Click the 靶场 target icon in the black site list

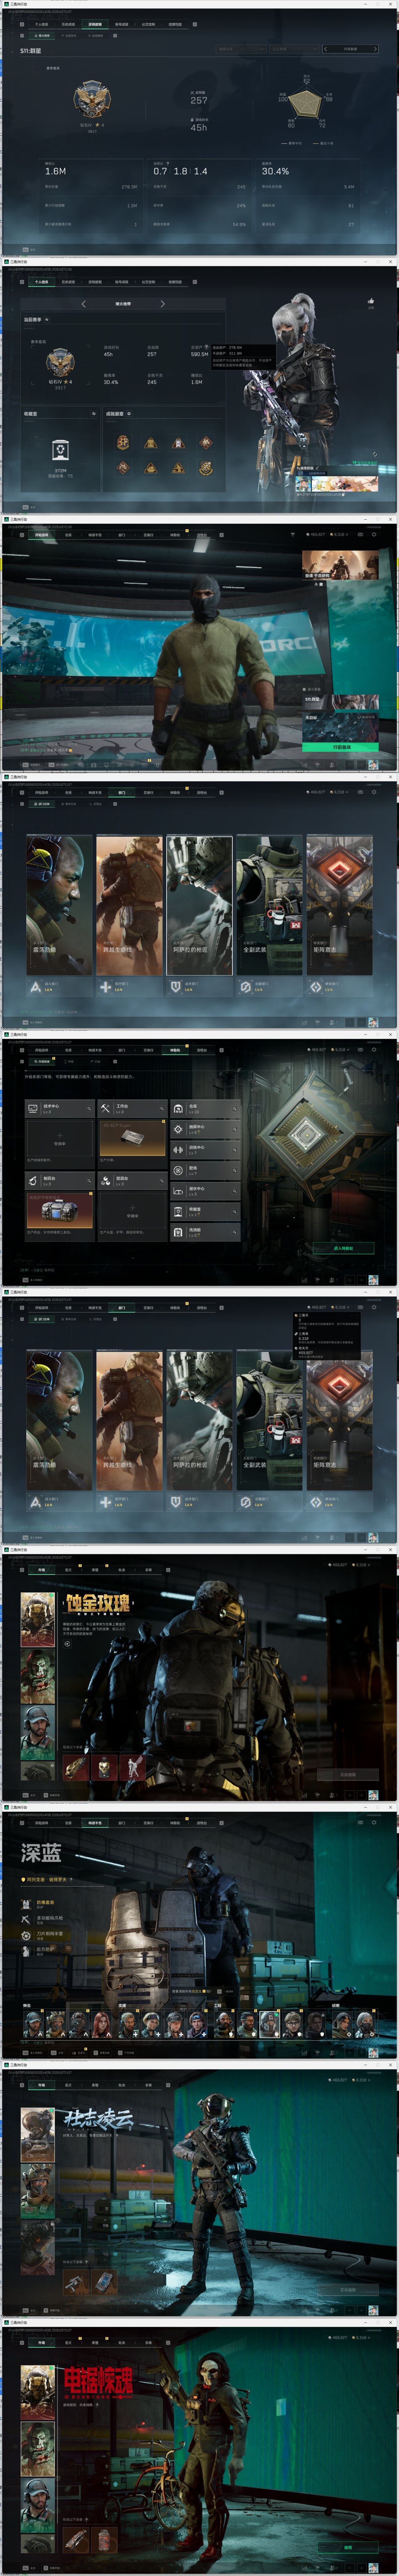click(x=178, y=1170)
